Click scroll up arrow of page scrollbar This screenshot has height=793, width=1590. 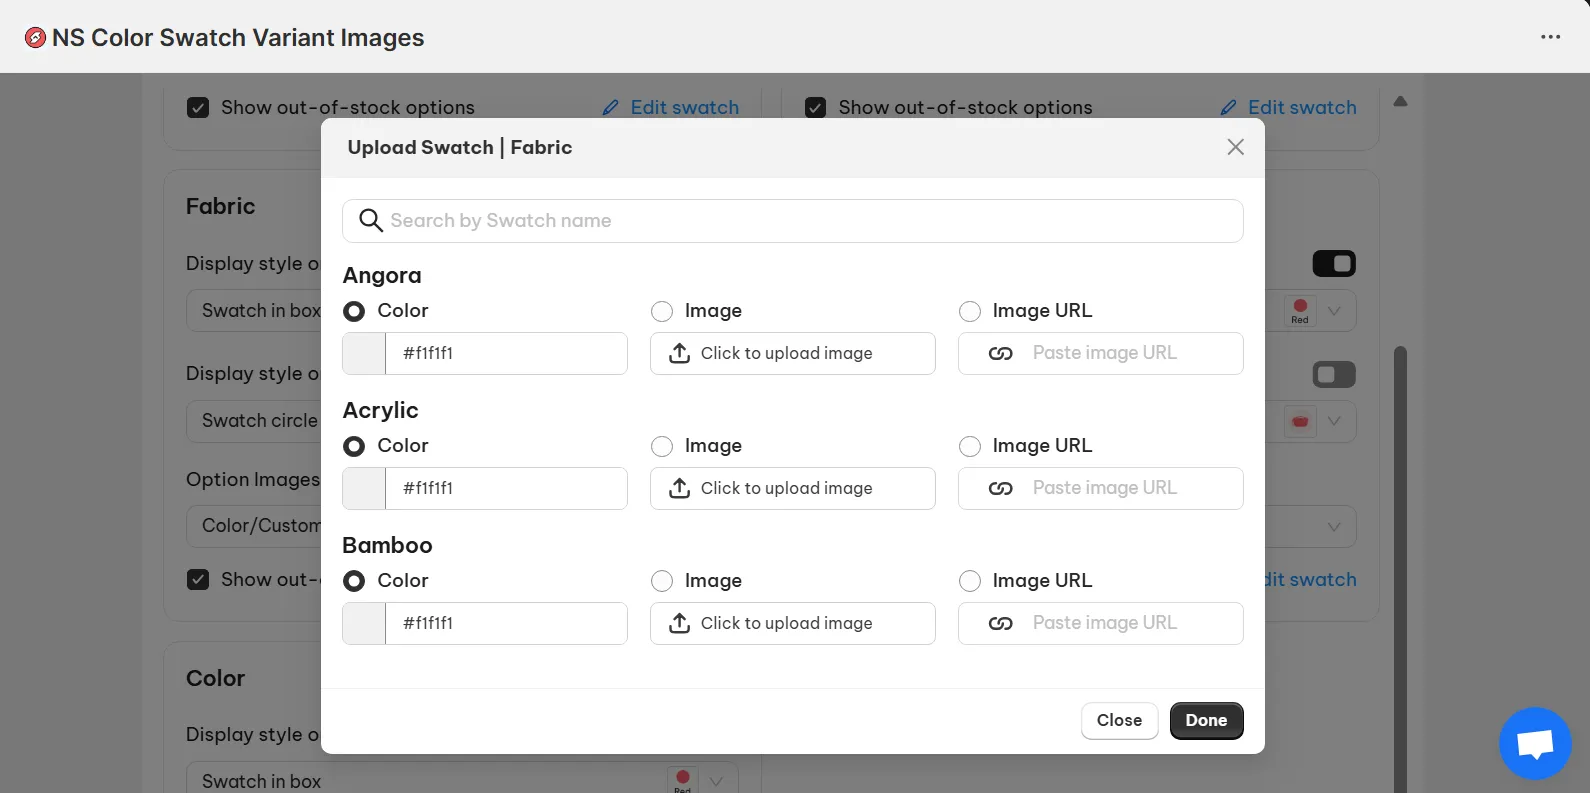pos(1400,101)
